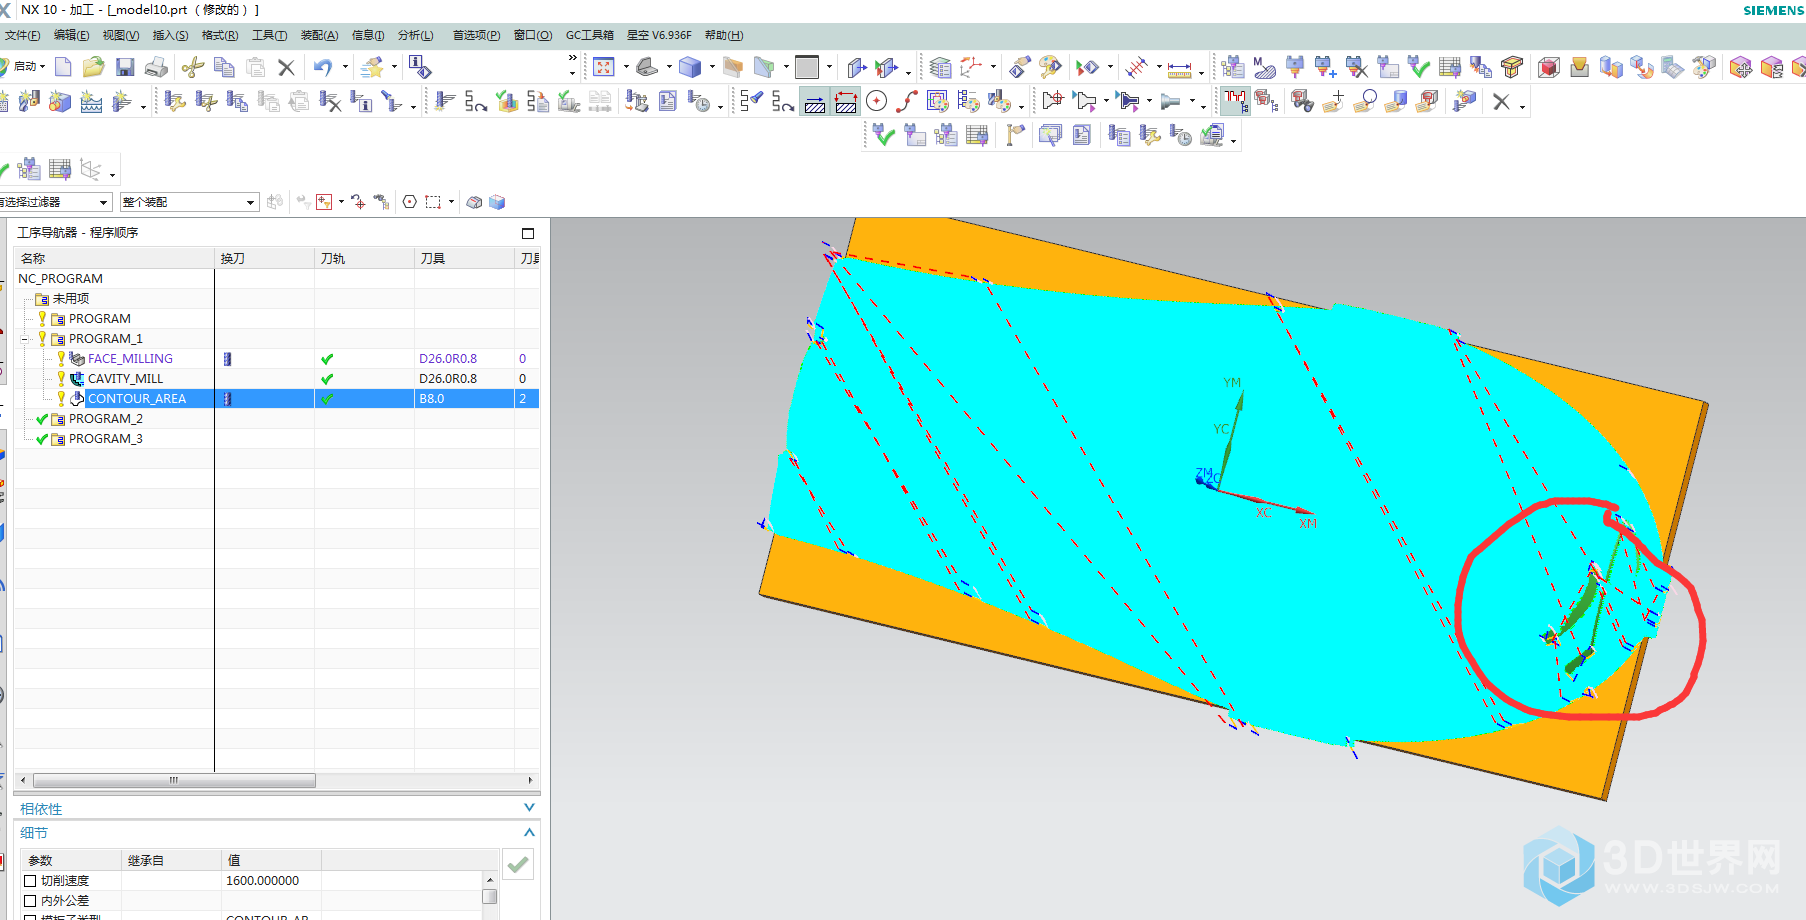
Task: Click the Cut scissors icon
Action: pyautogui.click(x=193, y=67)
